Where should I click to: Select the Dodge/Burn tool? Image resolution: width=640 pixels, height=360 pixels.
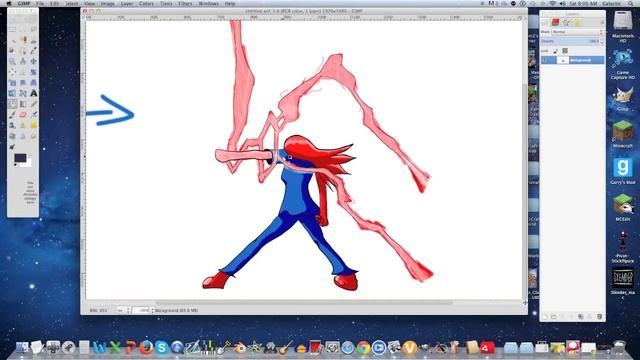(x=13, y=146)
